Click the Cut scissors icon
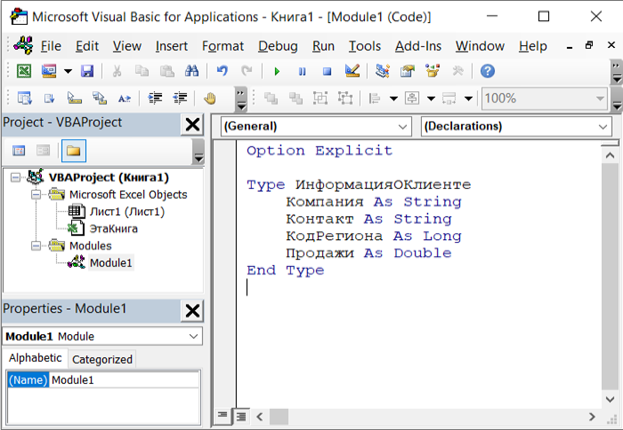This screenshot has height=430, width=623. pyautogui.click(x=117, y=72)
